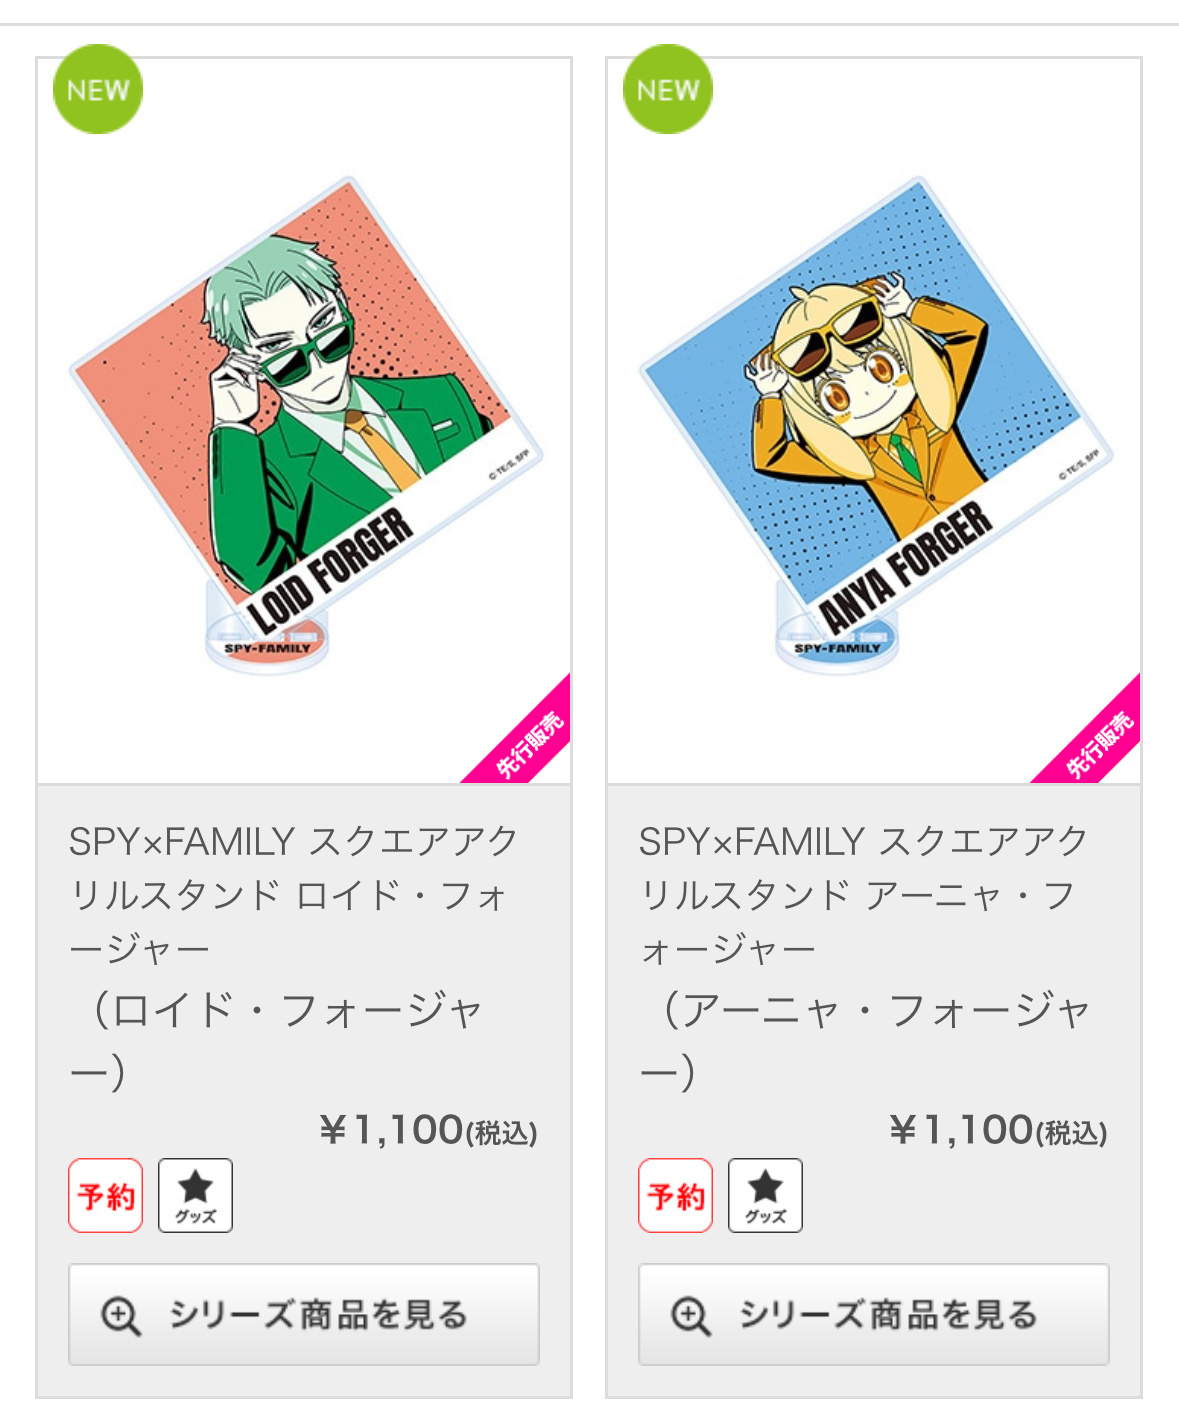The image size is (1179, 1425).
Task: Open Loid Forger acrylic stand image
Action: 304,421
